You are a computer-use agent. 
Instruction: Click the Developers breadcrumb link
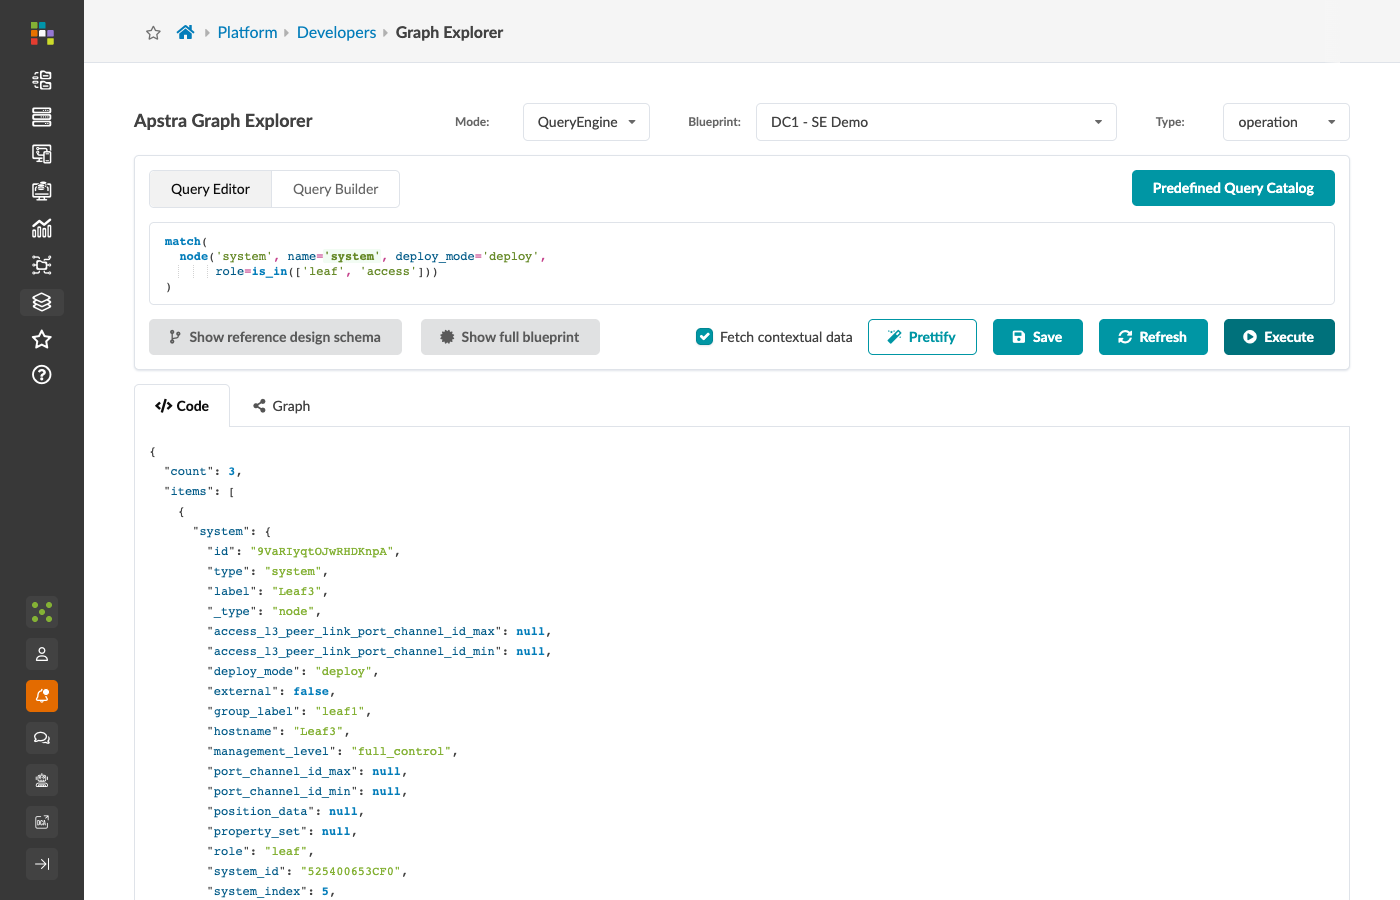tap(336, 32)
